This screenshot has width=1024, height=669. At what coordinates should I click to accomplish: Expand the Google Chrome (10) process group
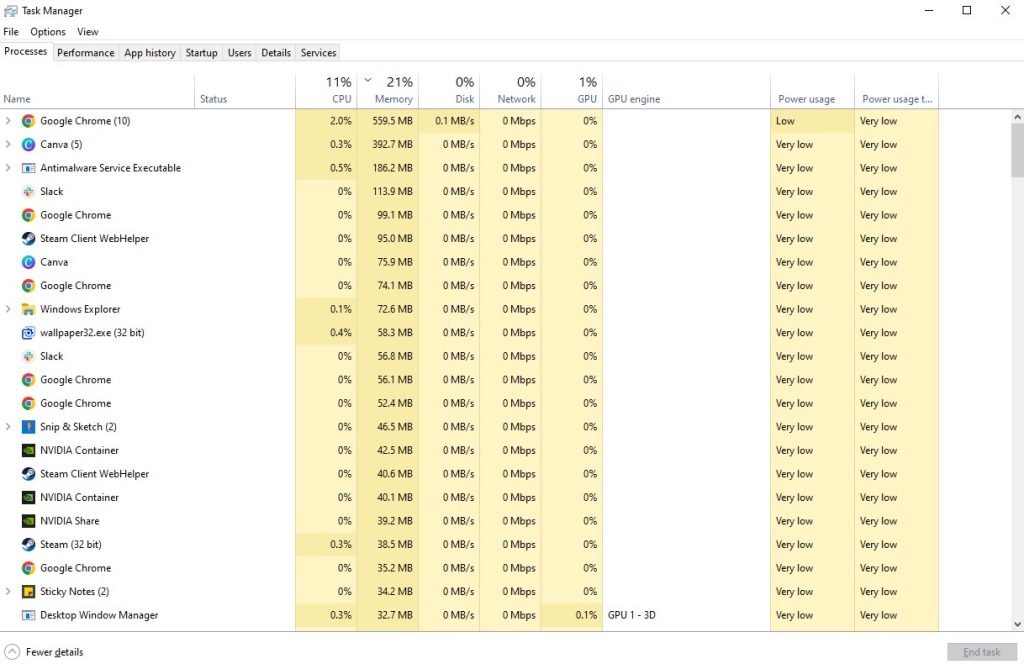[8, 121]
